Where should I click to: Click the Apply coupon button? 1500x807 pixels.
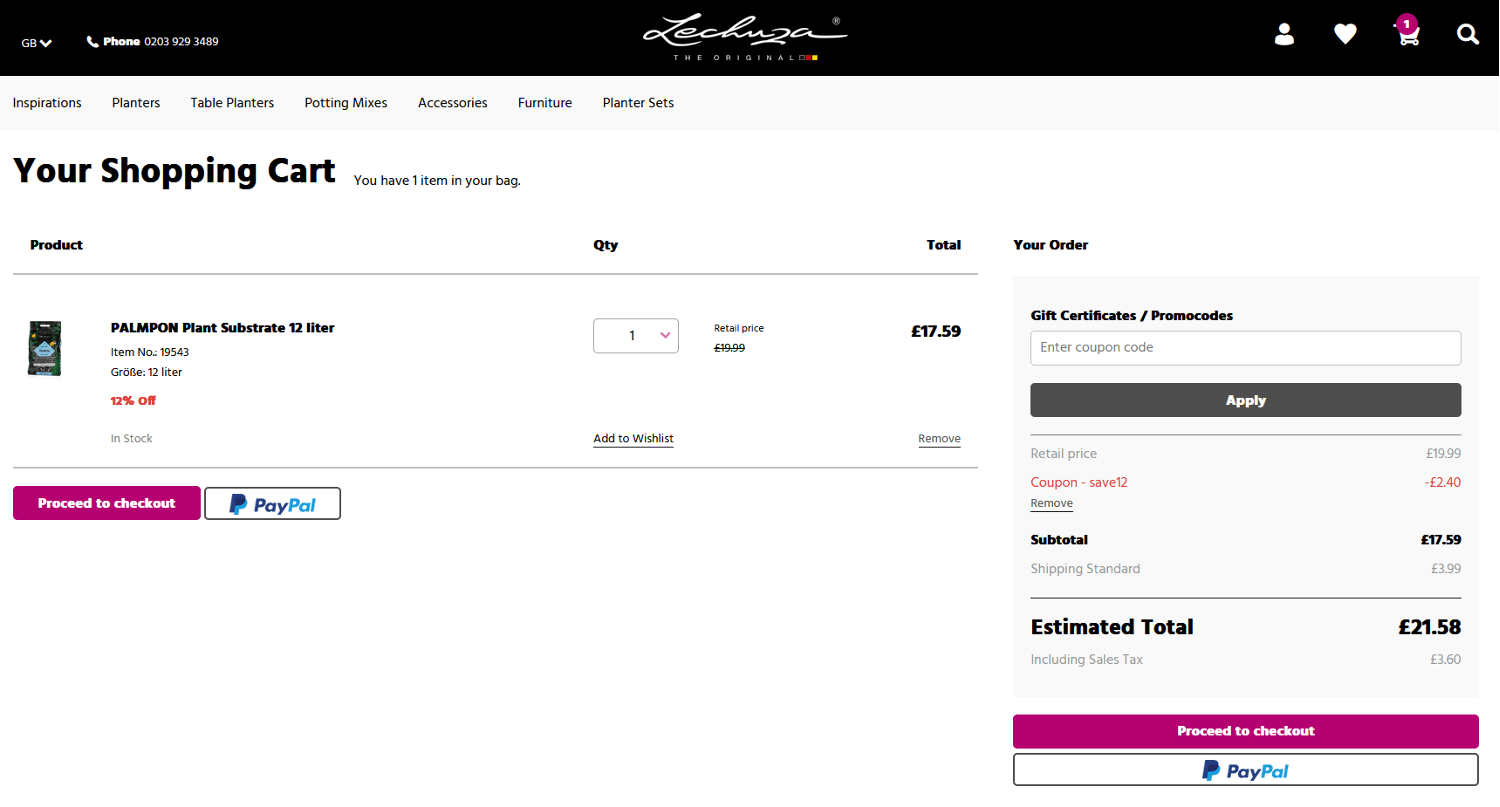coord(1246,400)
